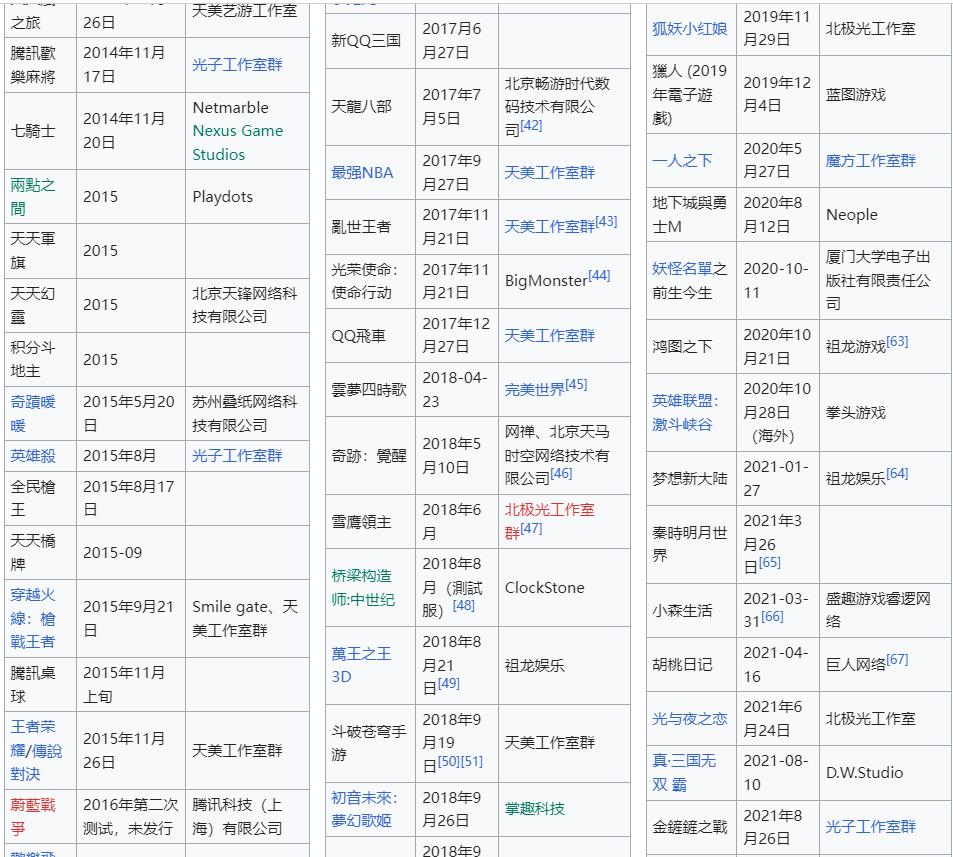
Task: Open the 真·三国无双 霸 link
Action: pyautogui.click(x=684, y=773)
